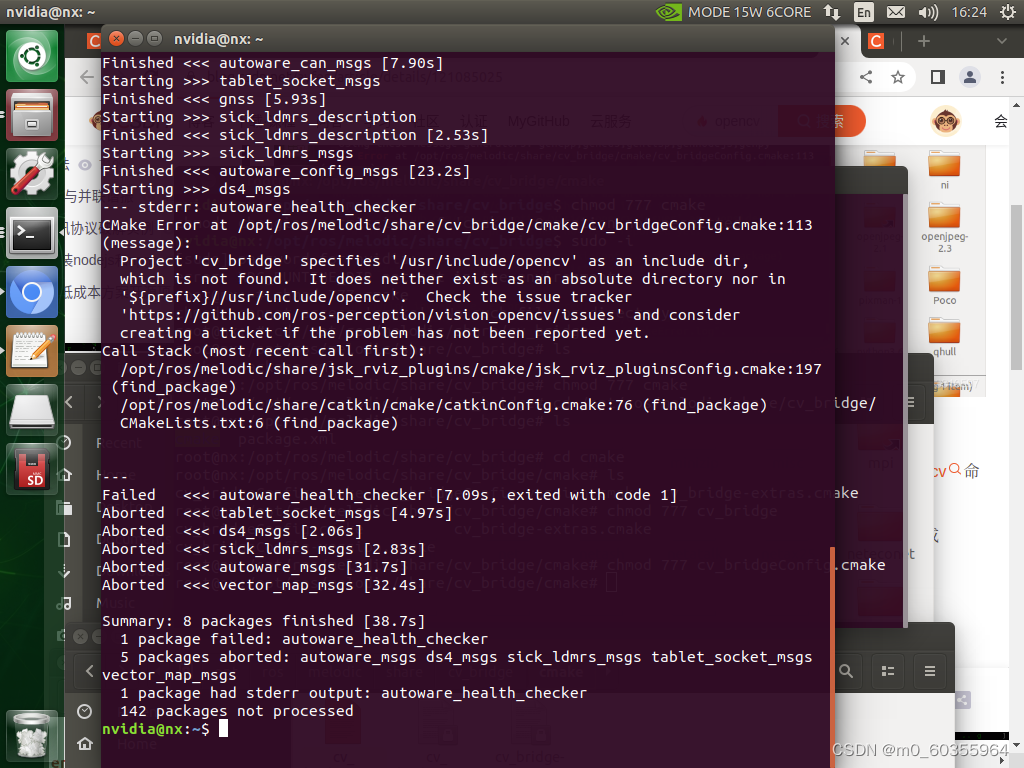This screenshot has height=768, width=1024.
Task: Select the 'Poco' folder
Action: [x=944, y=286]
